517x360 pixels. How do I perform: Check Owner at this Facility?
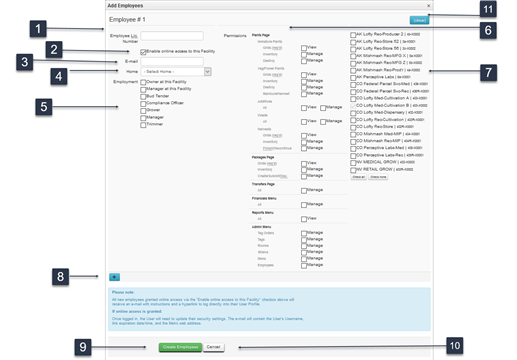[143, 82]
